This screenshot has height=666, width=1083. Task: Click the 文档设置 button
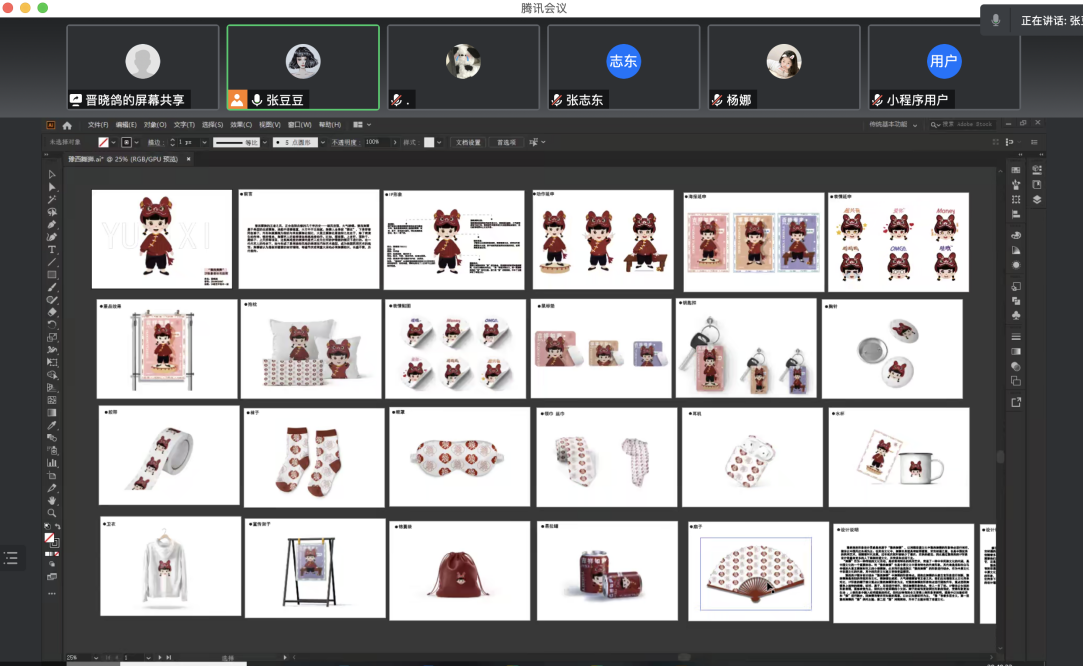coord(468,143)
